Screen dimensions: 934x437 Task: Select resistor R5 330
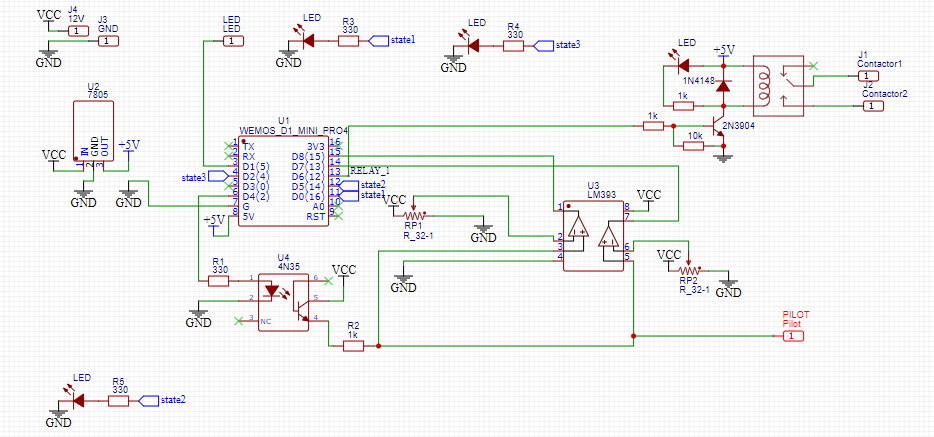click(118, 401)
